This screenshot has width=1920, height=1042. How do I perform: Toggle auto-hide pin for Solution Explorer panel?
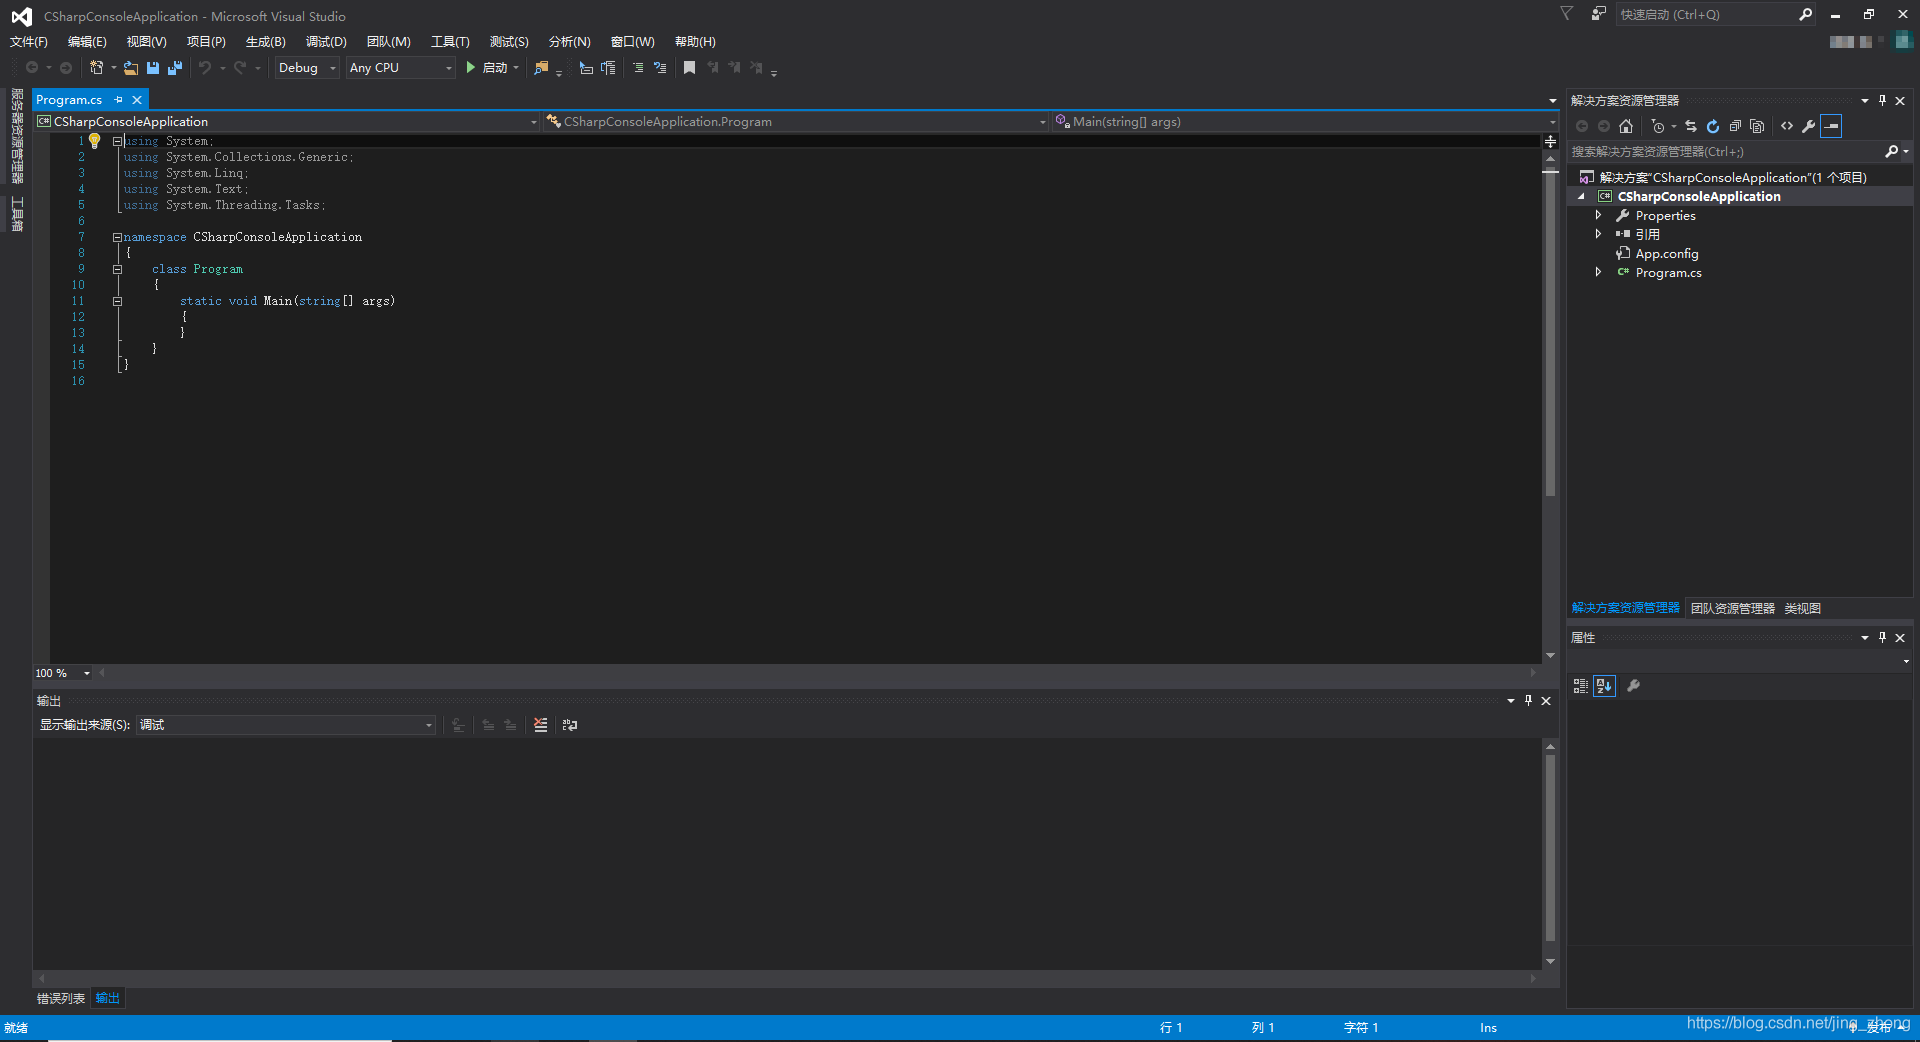click(x=1882, y=100)
